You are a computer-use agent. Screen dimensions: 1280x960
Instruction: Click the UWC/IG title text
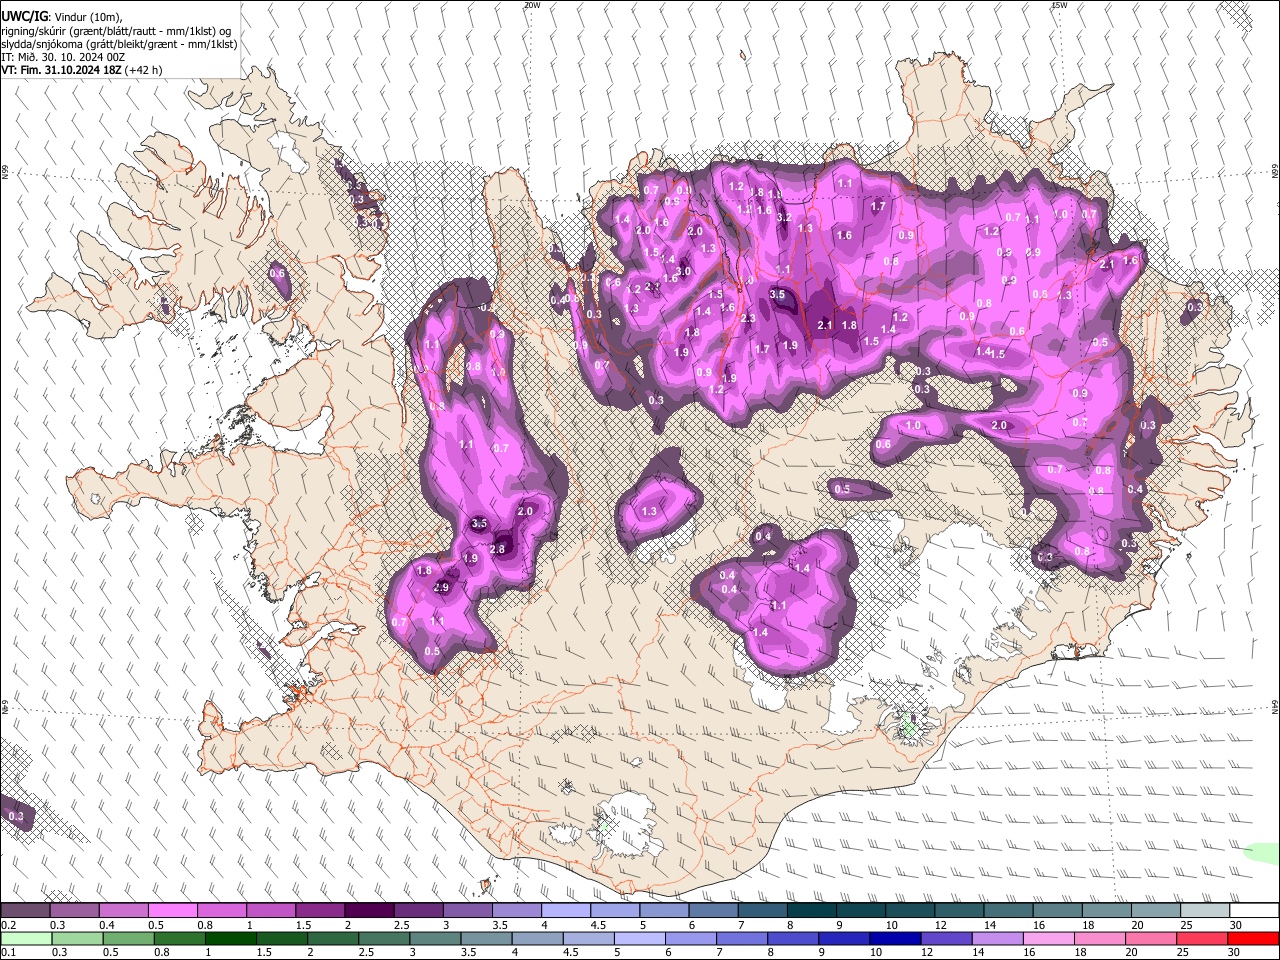click(x=25, y=16)
